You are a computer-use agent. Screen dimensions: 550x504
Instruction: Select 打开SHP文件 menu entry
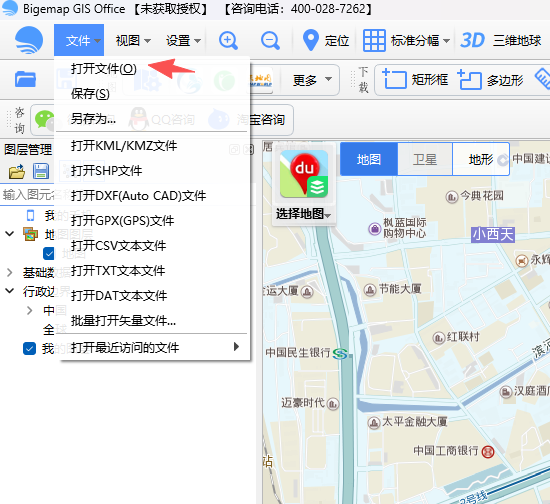point(153,171)
